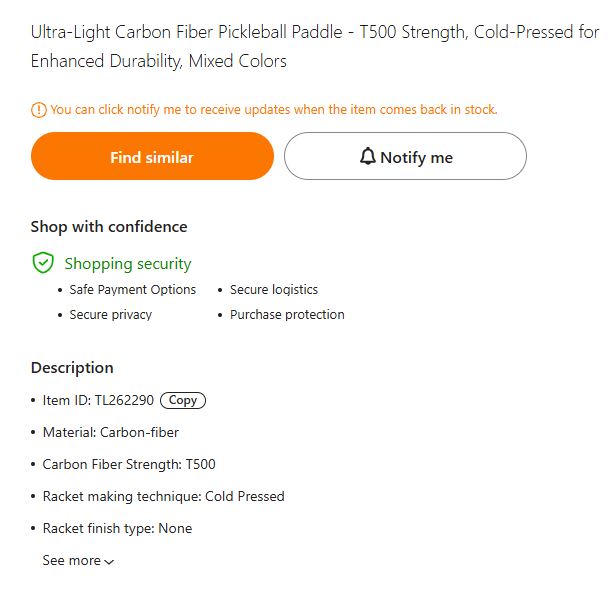Click the Shop with confidence heading
615x605 pixels.
[x=109, y=227]
